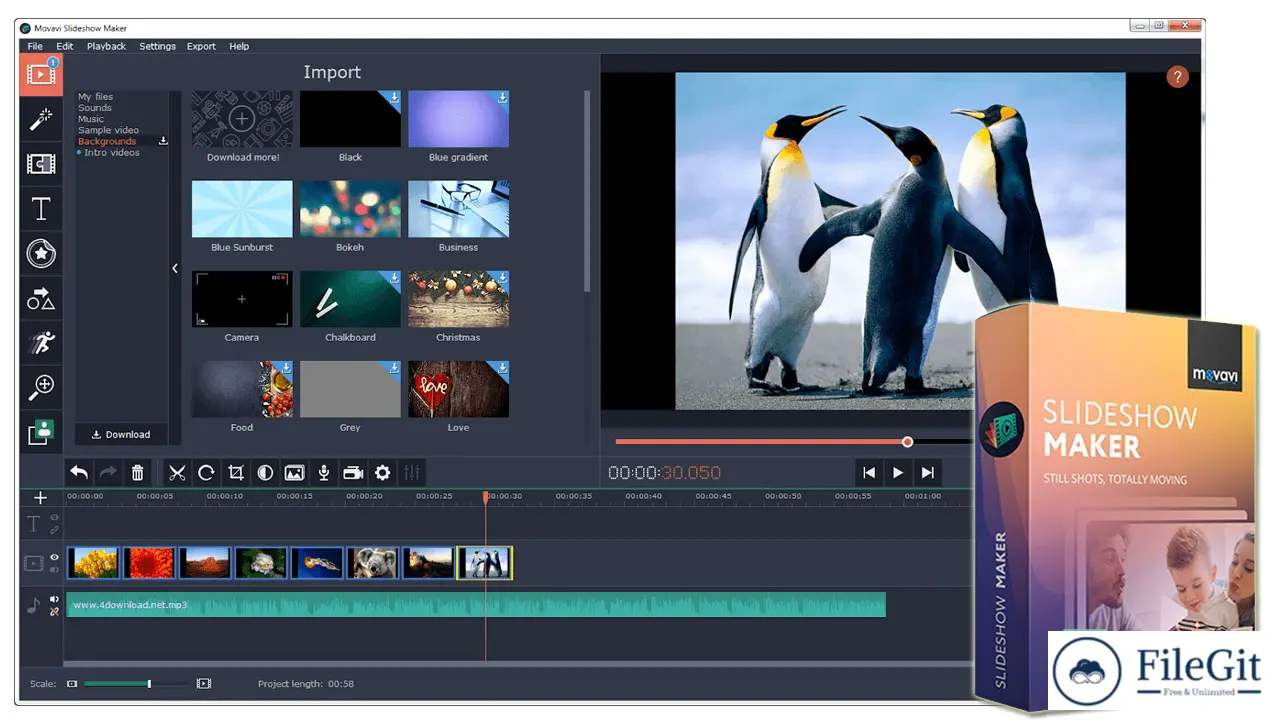The height and width of the screenshot is (720, 1280).
Task: Select the koala clip on the timeline
Action: (x=373, y=563)
